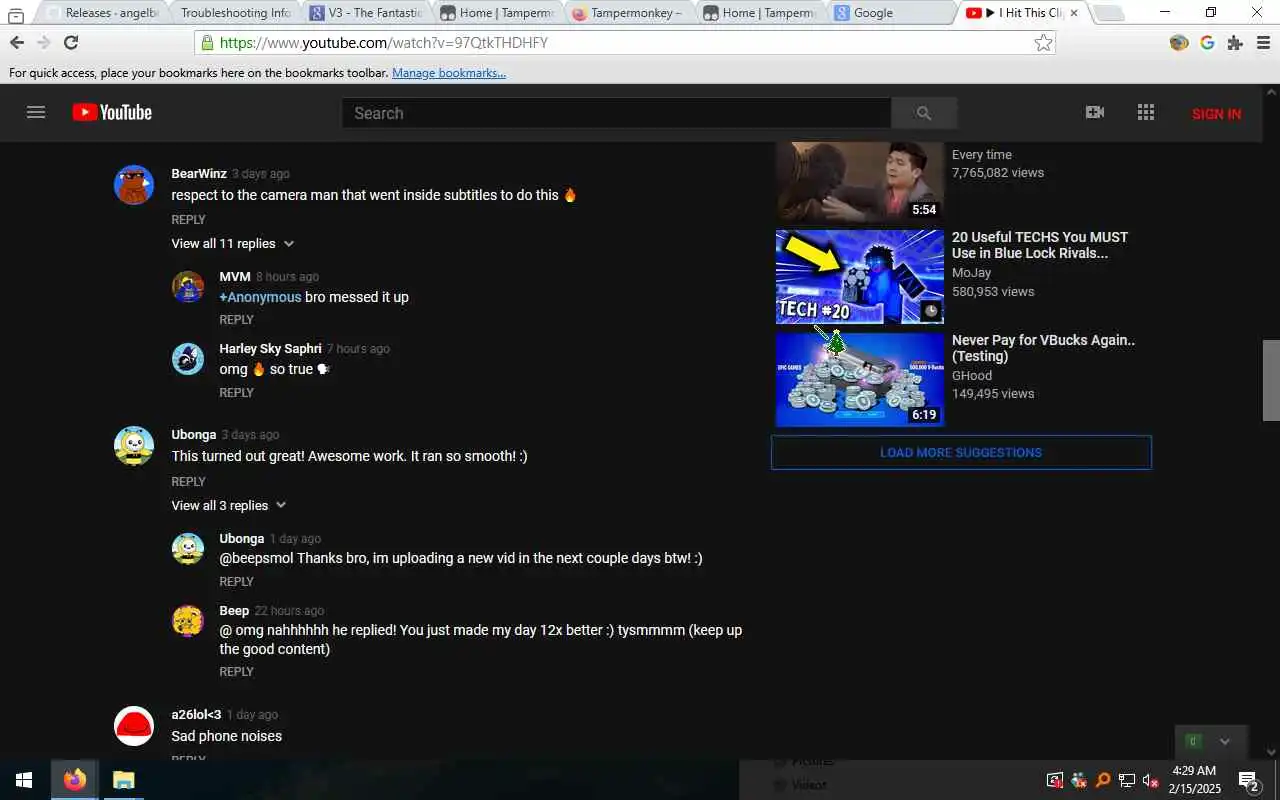
Task: Click the BearWinz commenter name
Action: point(199,174)
